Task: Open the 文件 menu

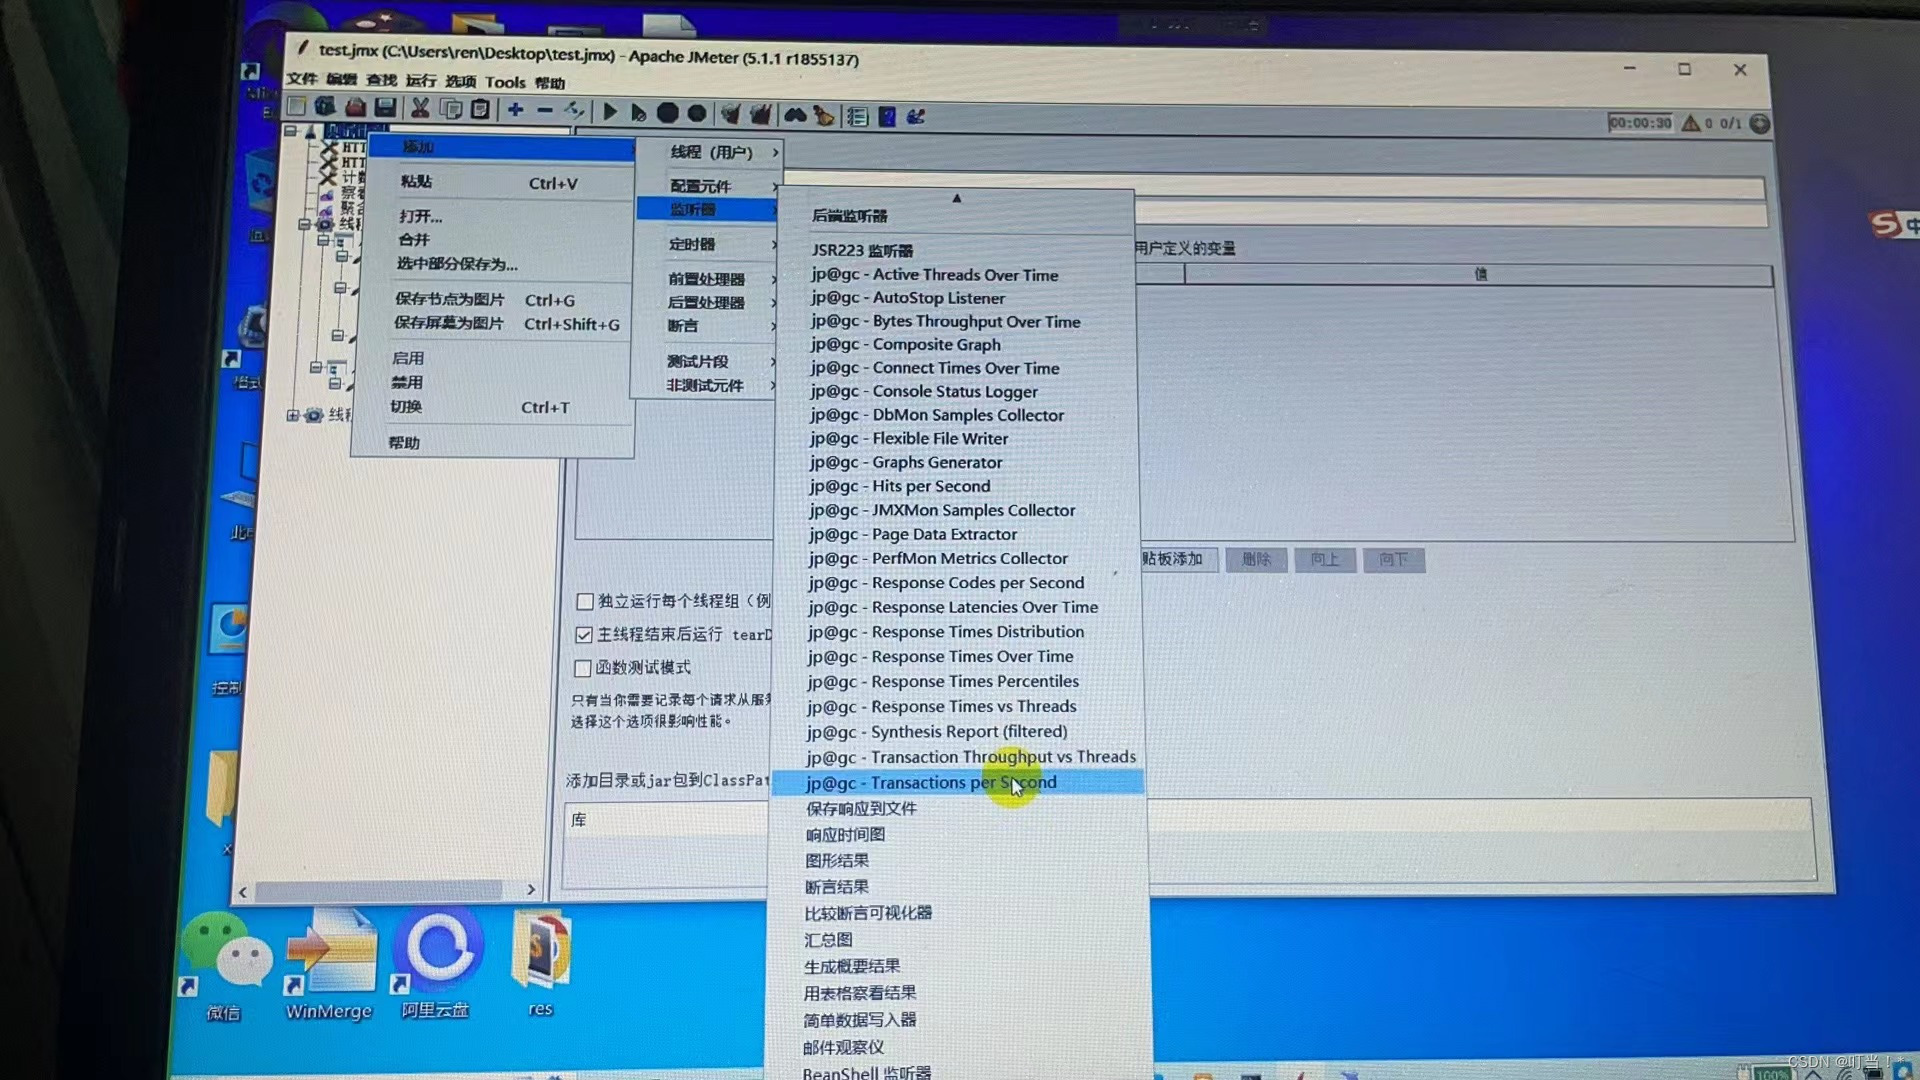Action: pos(302,78)
